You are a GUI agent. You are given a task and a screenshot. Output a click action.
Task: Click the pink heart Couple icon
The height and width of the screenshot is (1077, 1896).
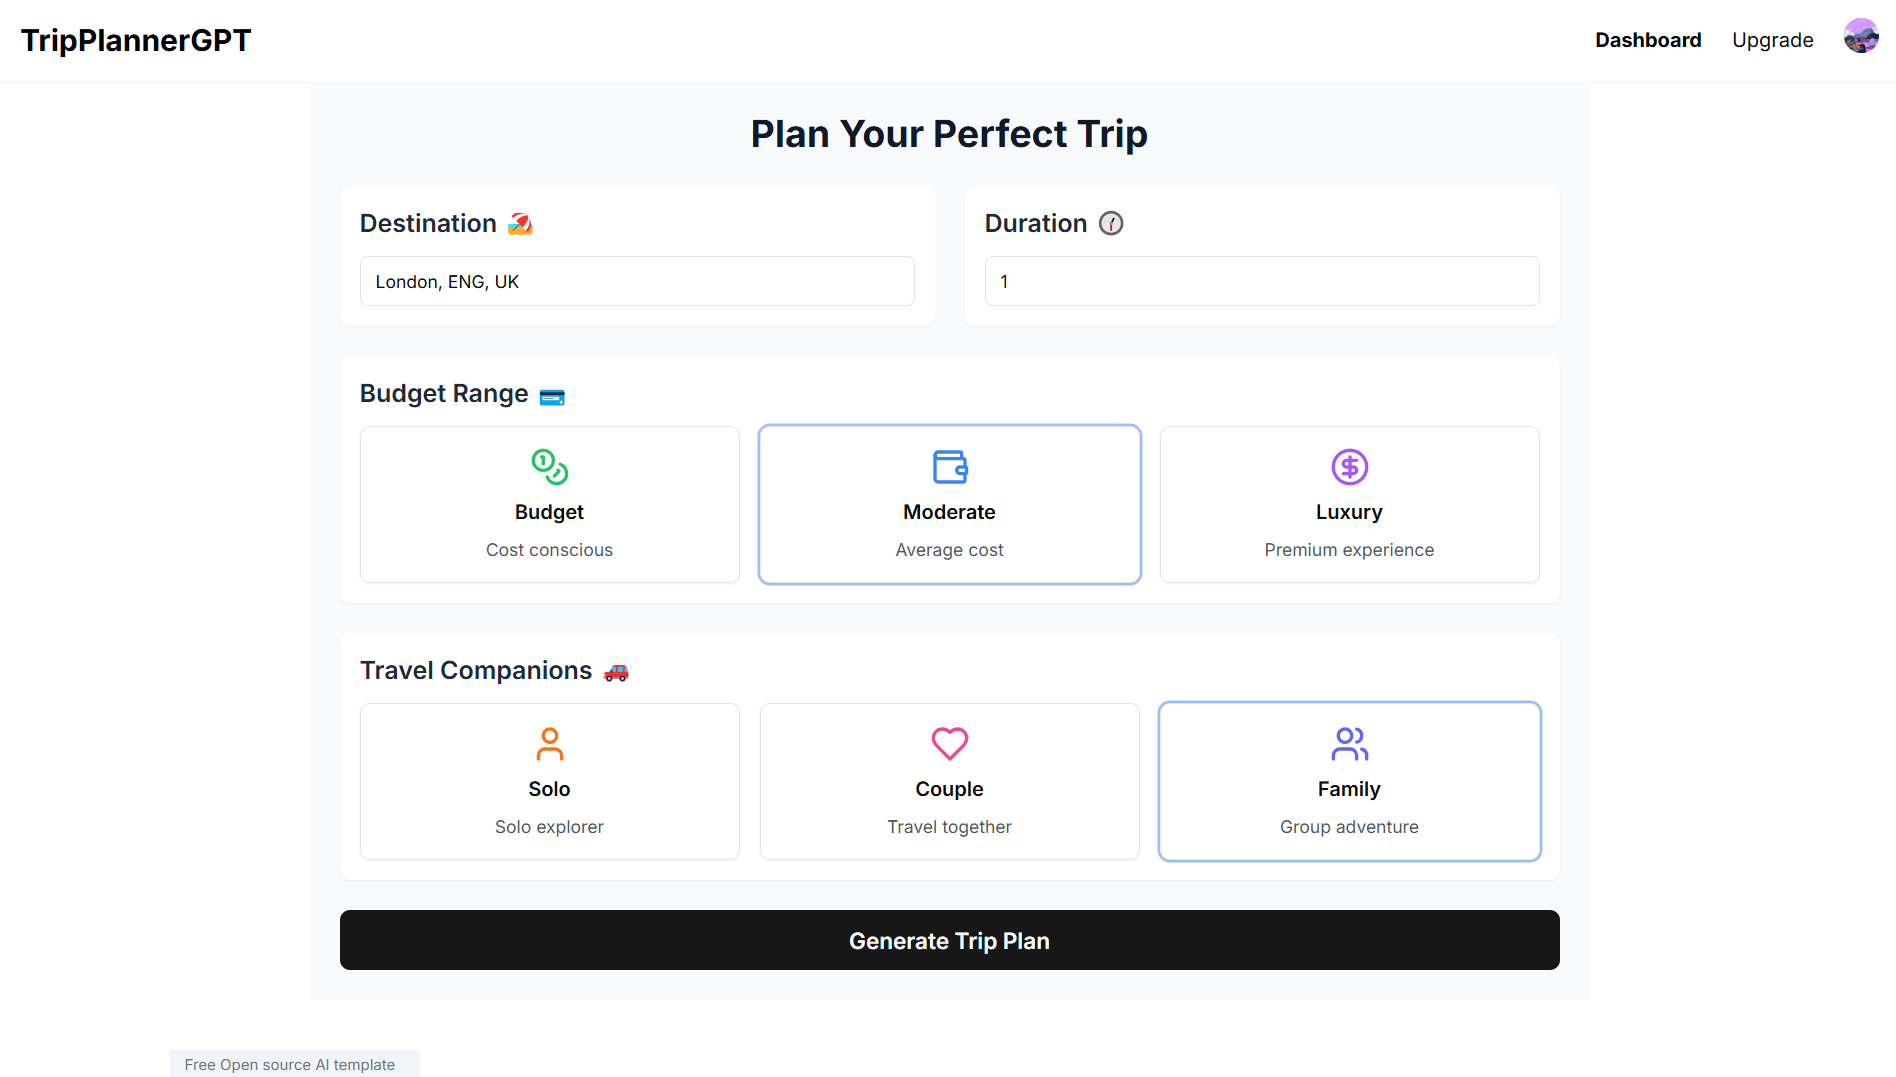tap(949, 743)
